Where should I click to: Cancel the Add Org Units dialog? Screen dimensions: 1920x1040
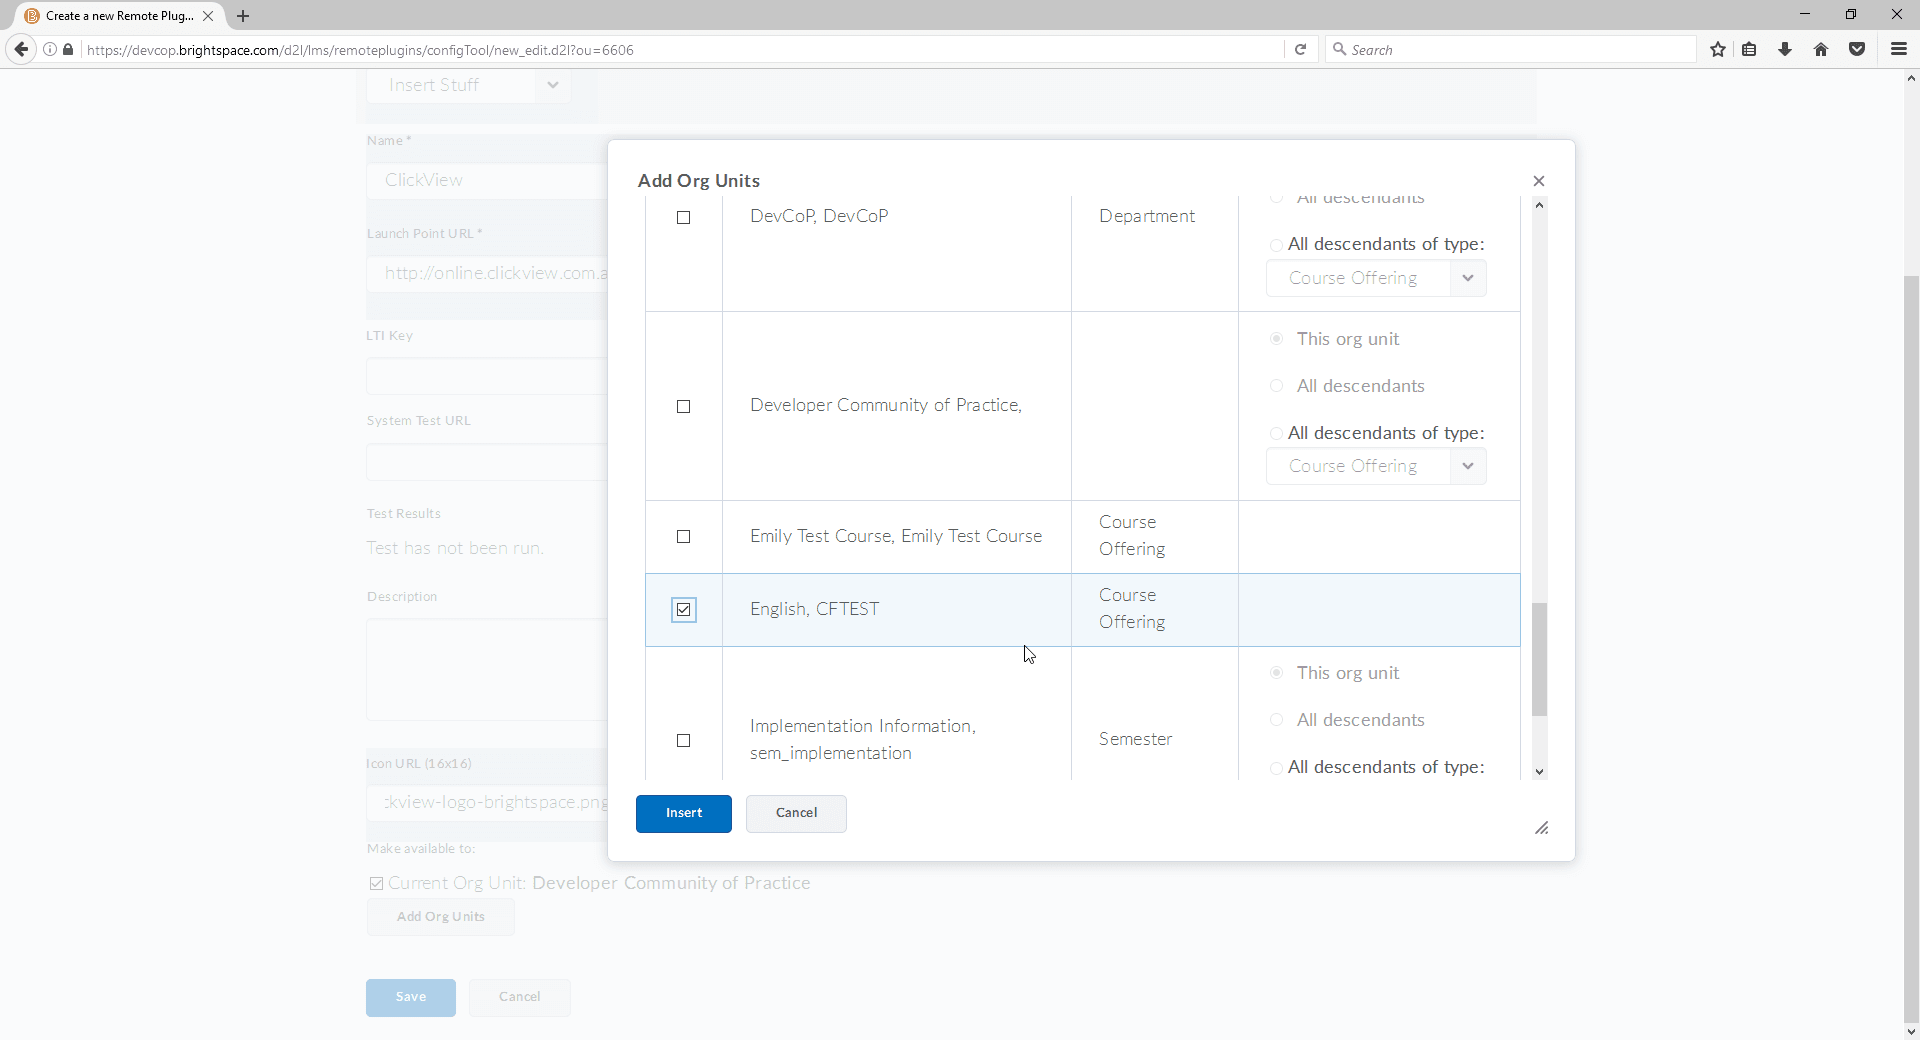[796, 813]
